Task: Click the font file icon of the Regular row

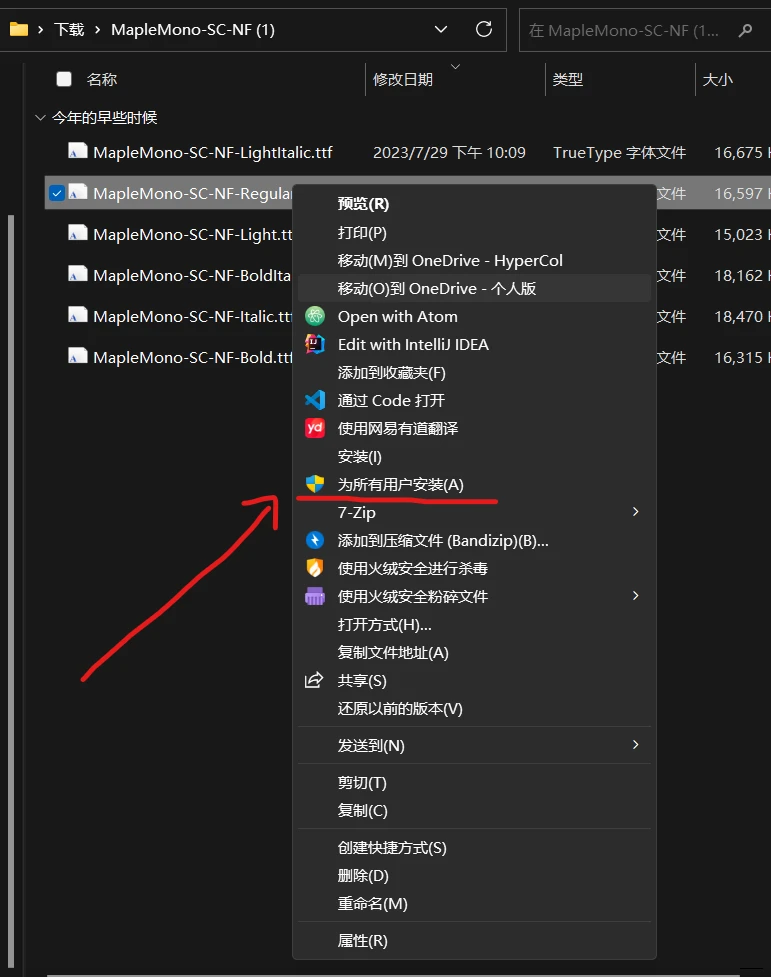Action: (77, 193)
